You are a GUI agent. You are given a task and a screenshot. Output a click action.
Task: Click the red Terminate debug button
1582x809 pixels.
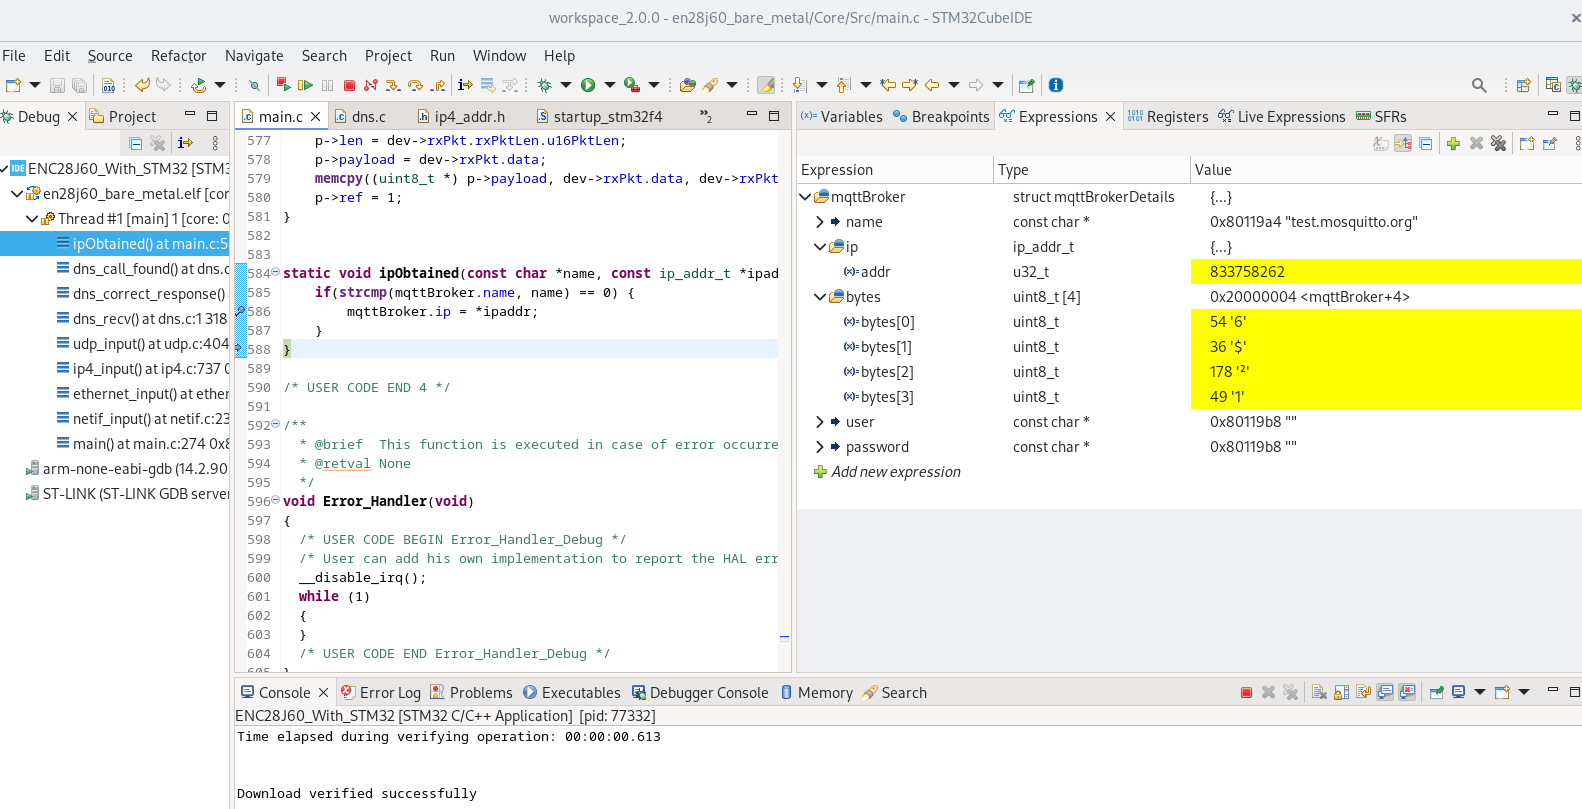pos(349,86)
